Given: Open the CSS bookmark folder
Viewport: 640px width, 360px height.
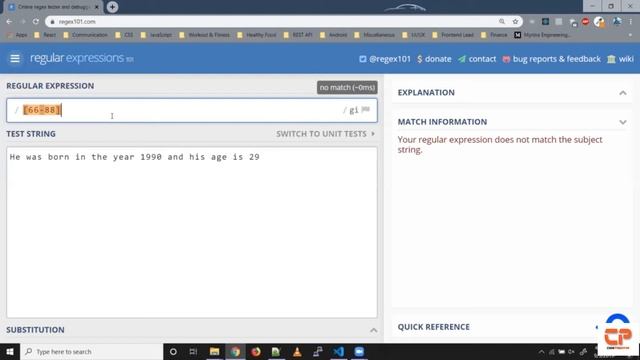Looking at the screenshot, I should 124,35.
